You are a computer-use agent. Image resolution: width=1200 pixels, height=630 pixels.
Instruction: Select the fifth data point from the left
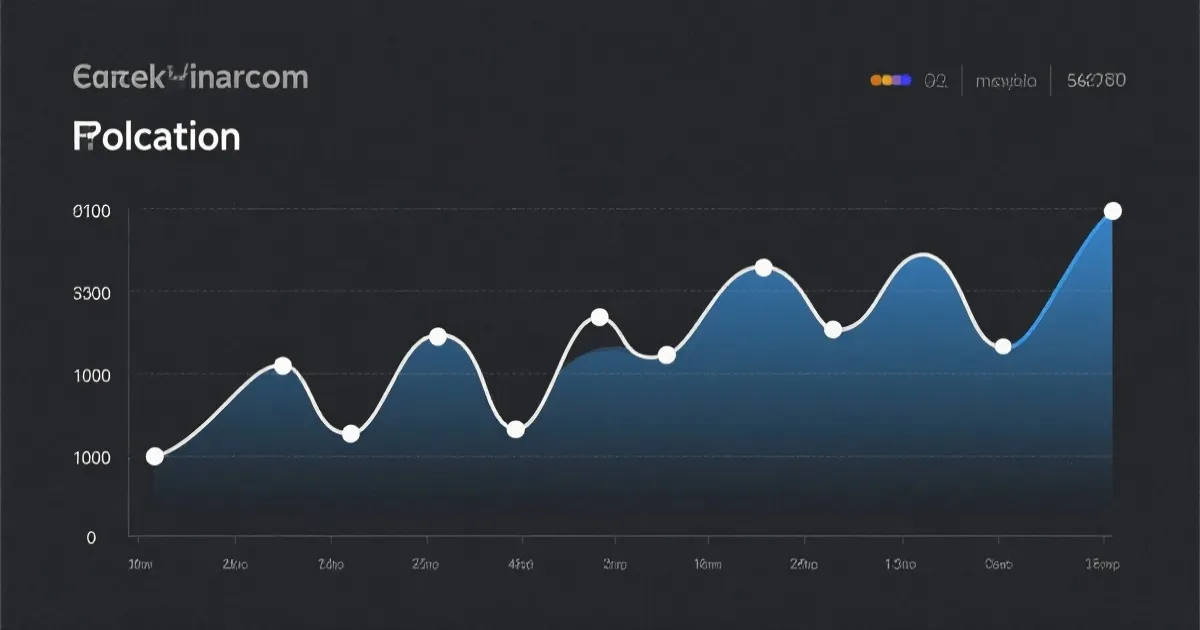point(516,430)
